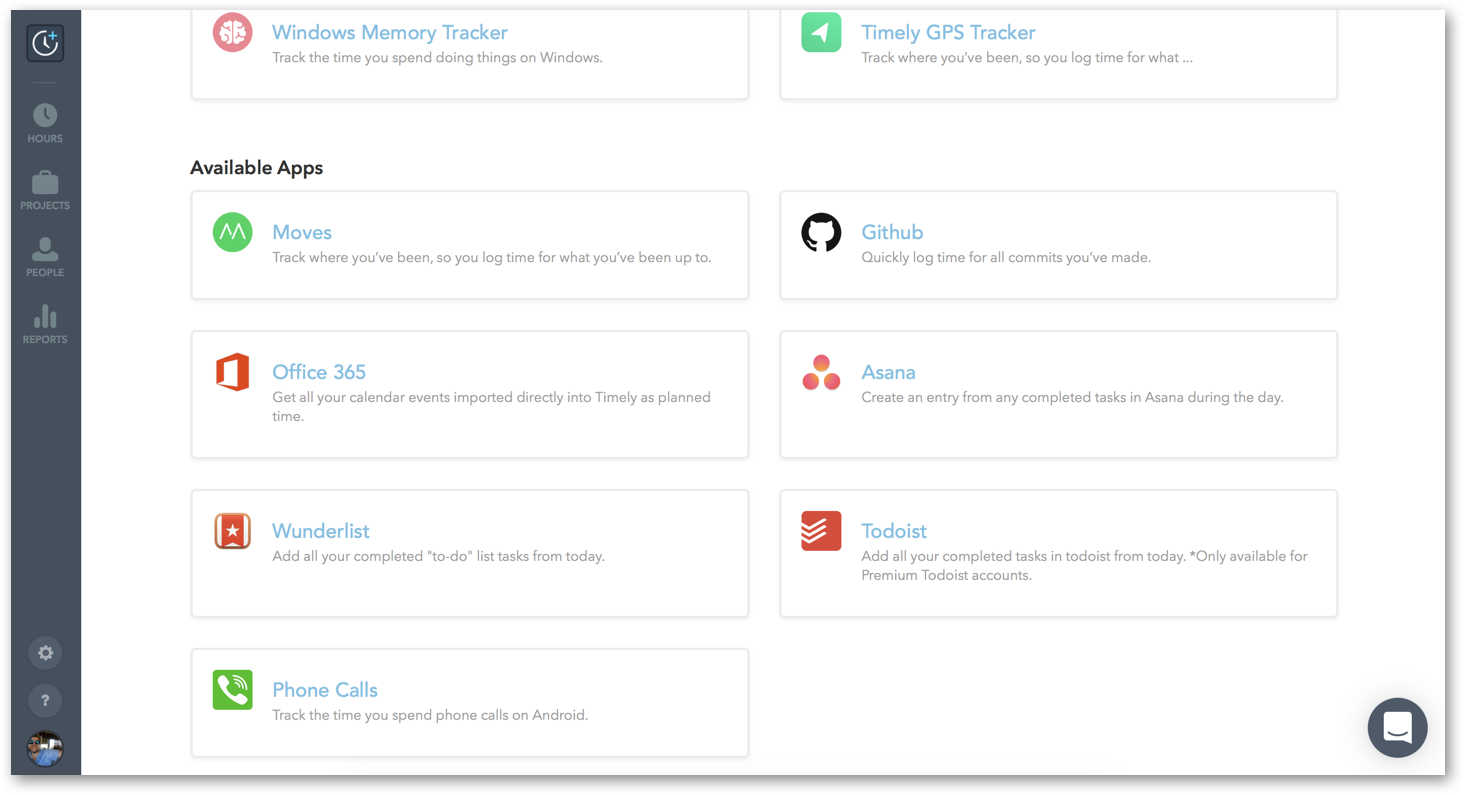Open the Timely GPS Tracker link
1464x795 pixels.
click(x=947, y=32)
